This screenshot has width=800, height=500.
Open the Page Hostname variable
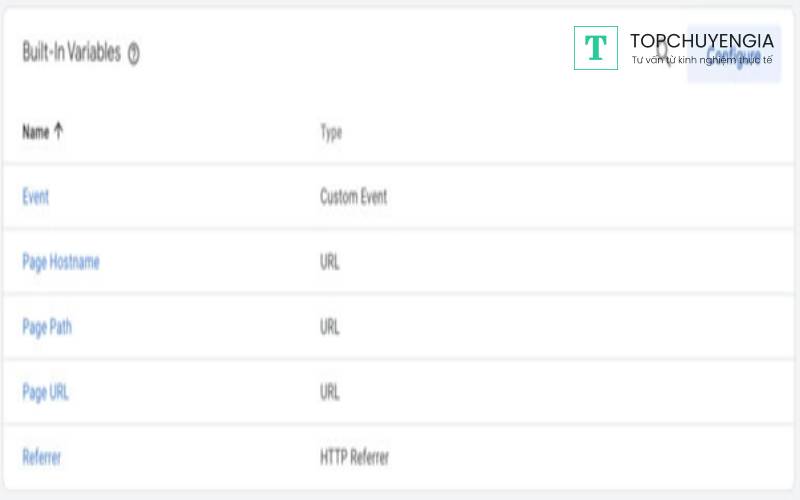61,262
